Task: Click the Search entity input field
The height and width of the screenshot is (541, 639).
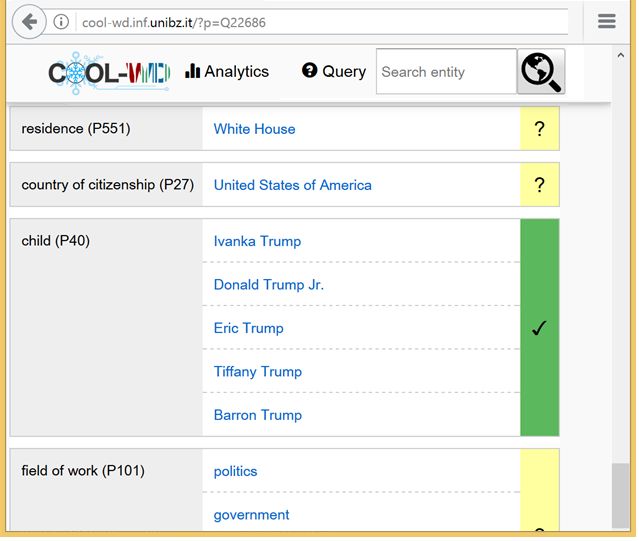Action: tap(447, 72)
